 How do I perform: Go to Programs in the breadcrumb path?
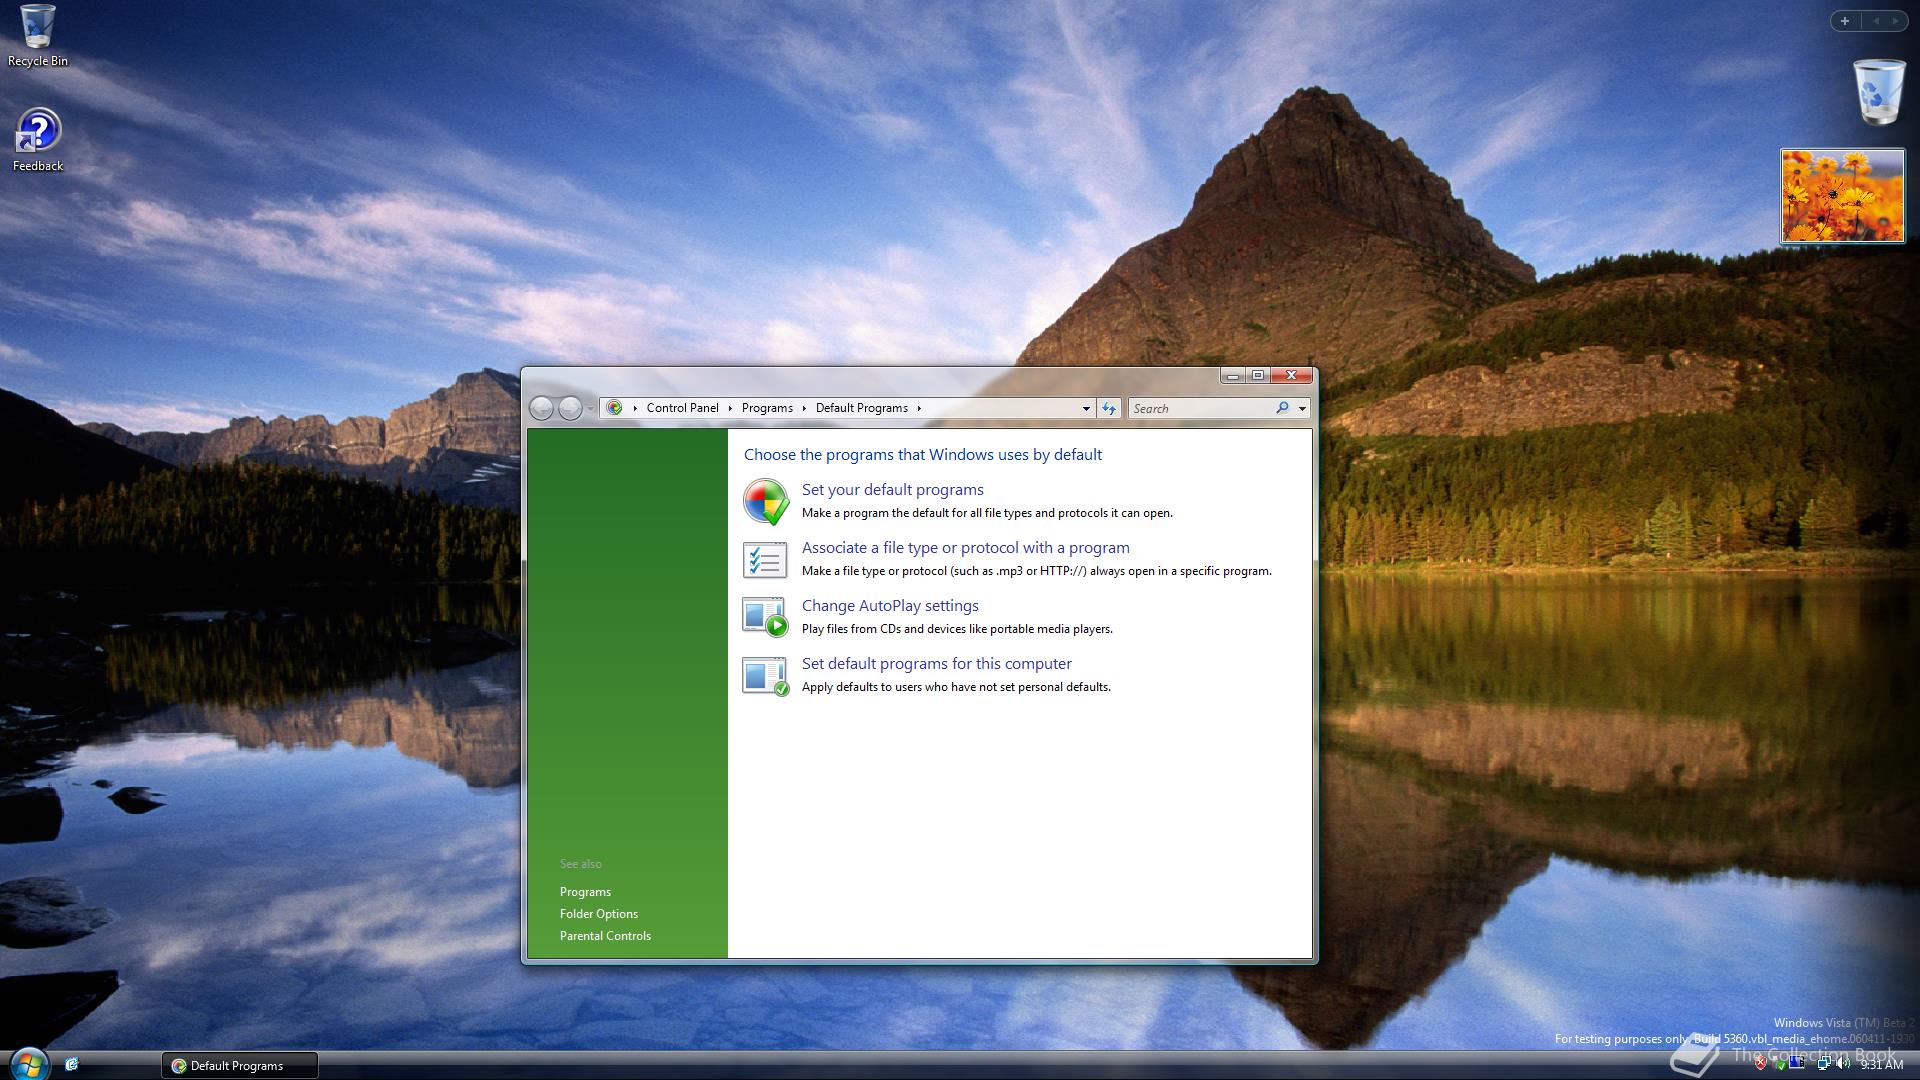click(x=767, y=408)
